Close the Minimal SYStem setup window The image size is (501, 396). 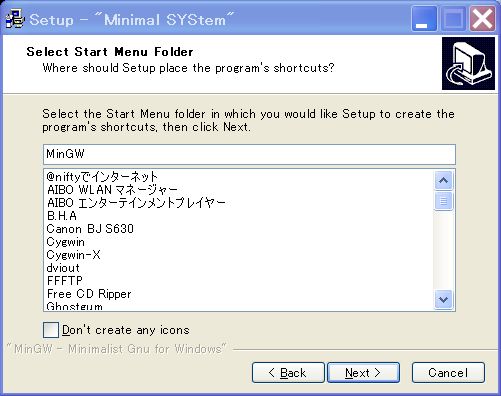tap(482, 19)
